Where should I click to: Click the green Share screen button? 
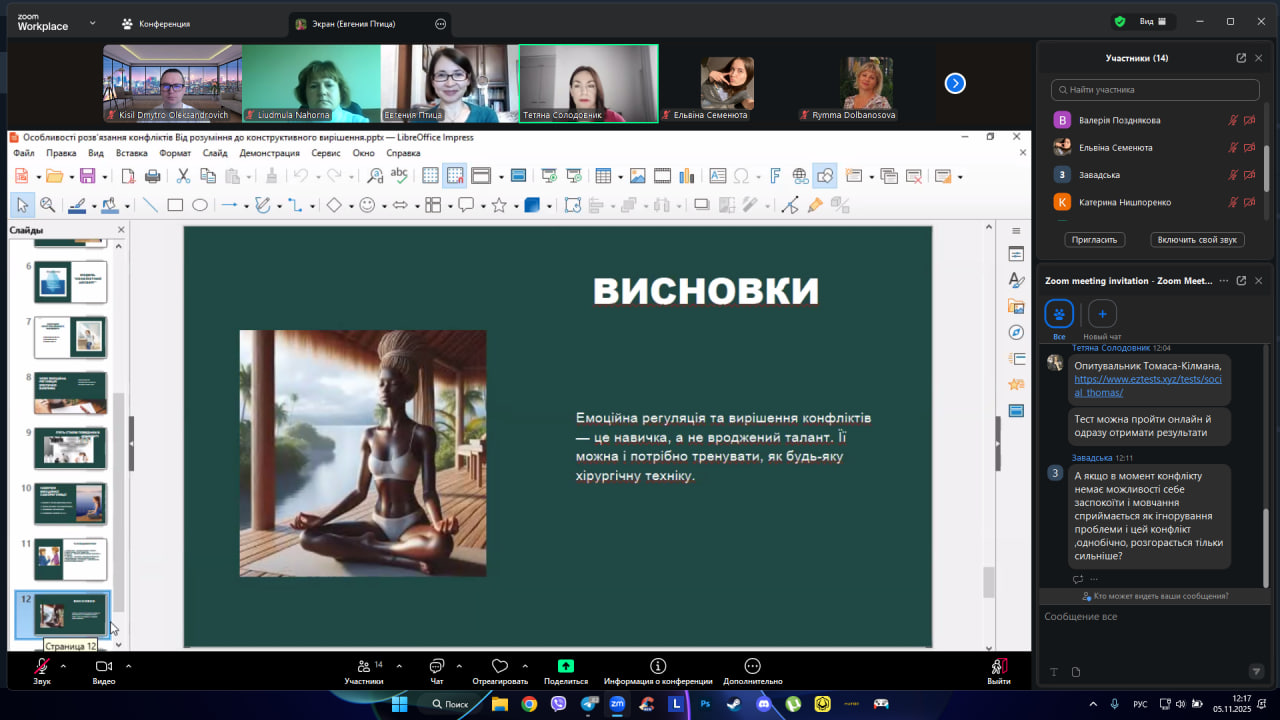click(x=566, y=667)
